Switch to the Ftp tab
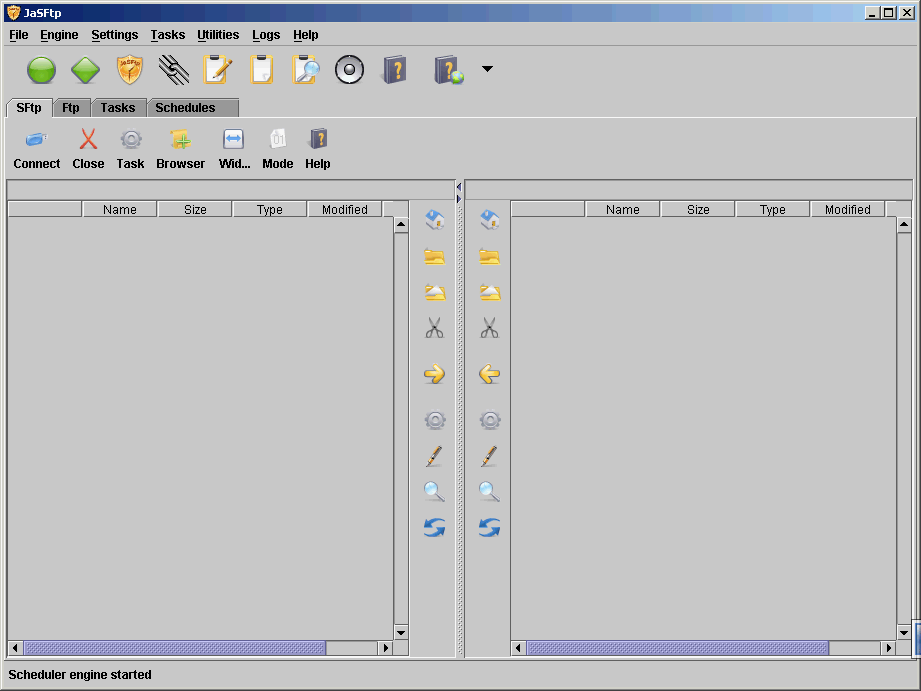The height and width of the screenshot is (691, 921). (x=71, y=108)
